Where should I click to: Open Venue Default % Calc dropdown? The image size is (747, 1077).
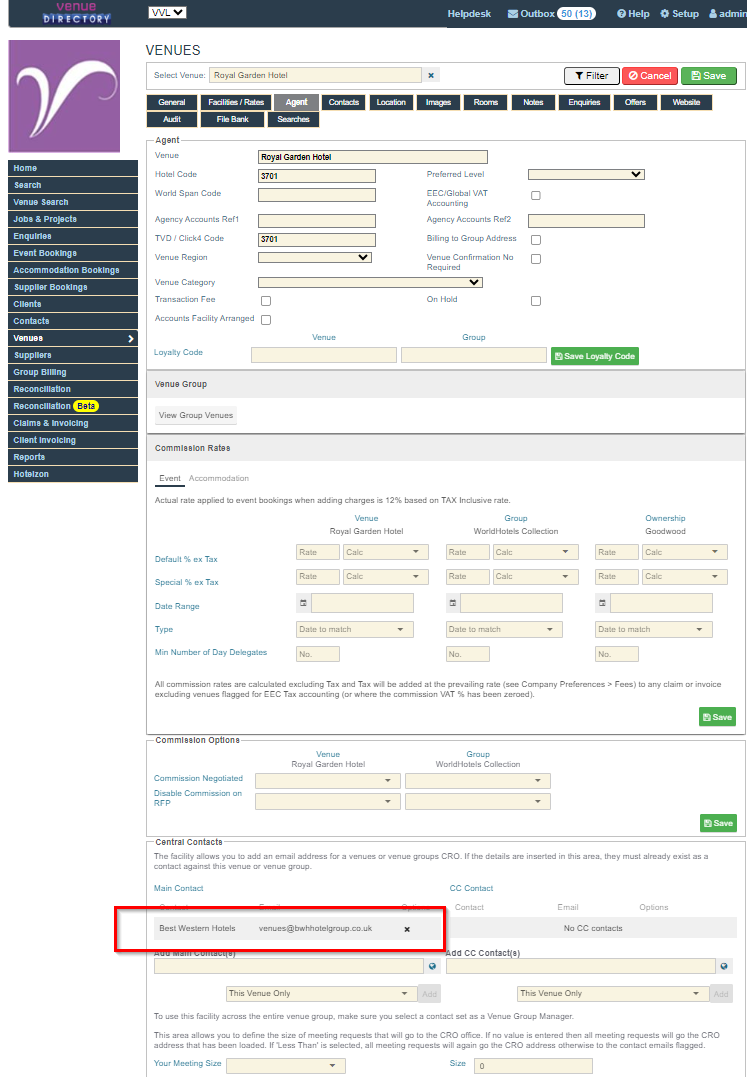click(385, 552)
